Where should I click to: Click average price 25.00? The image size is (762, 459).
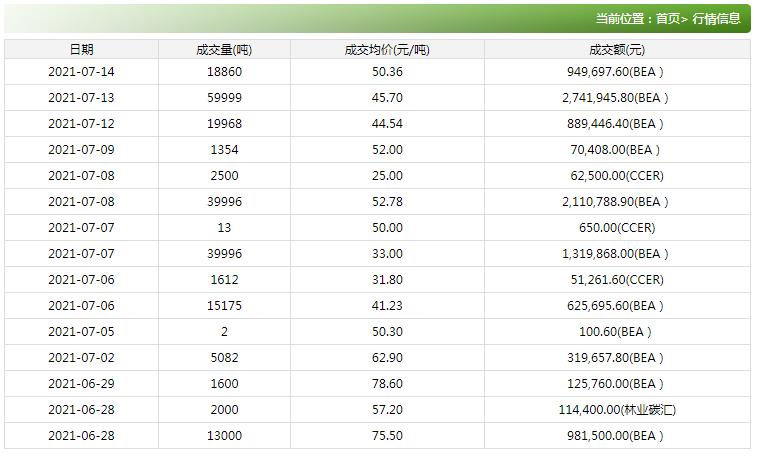[x=387, y=176]
